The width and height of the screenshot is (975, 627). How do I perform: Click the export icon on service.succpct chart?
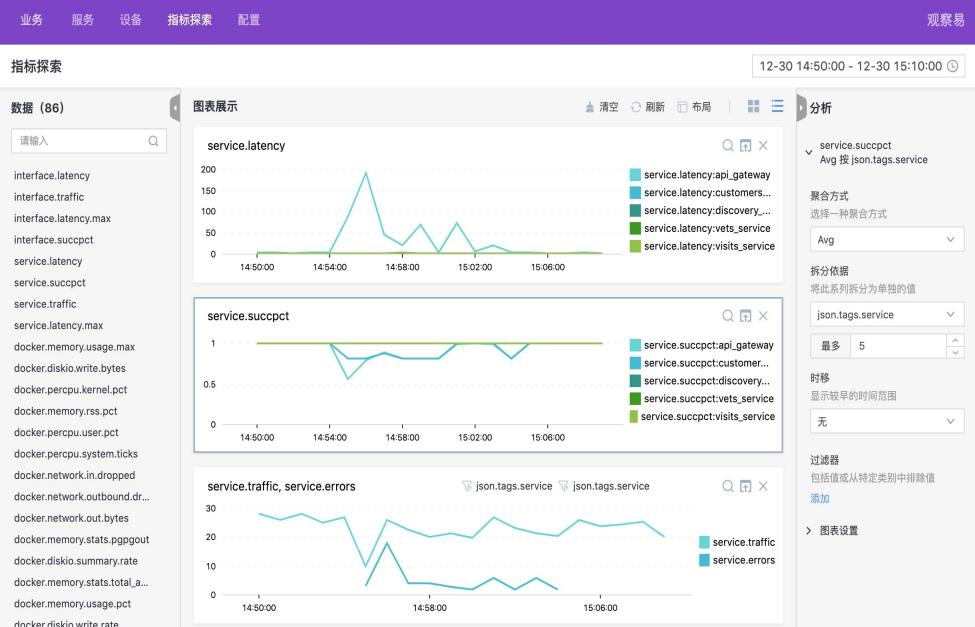746,316
